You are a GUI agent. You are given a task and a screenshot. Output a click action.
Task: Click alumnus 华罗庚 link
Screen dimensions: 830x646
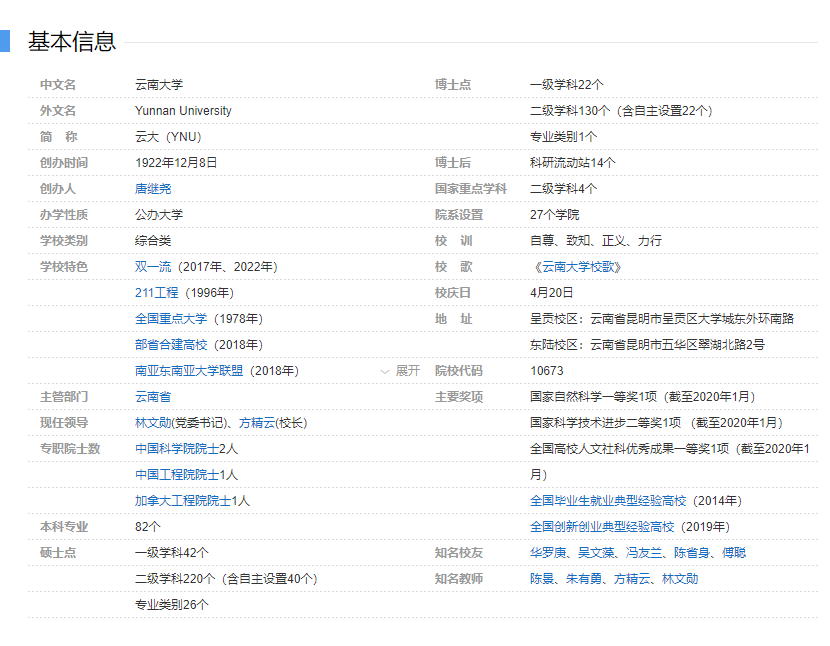548,553
